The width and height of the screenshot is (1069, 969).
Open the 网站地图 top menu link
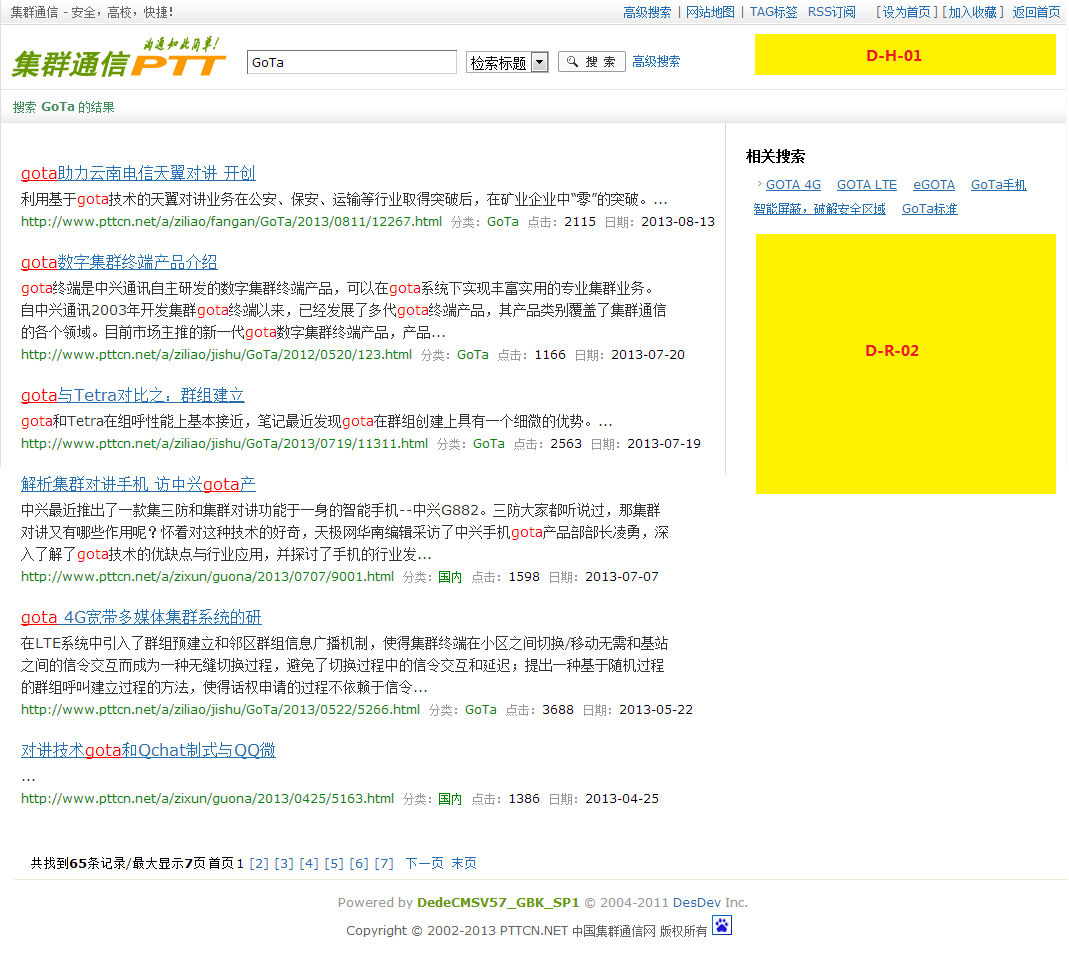click(x=710, y=12)
